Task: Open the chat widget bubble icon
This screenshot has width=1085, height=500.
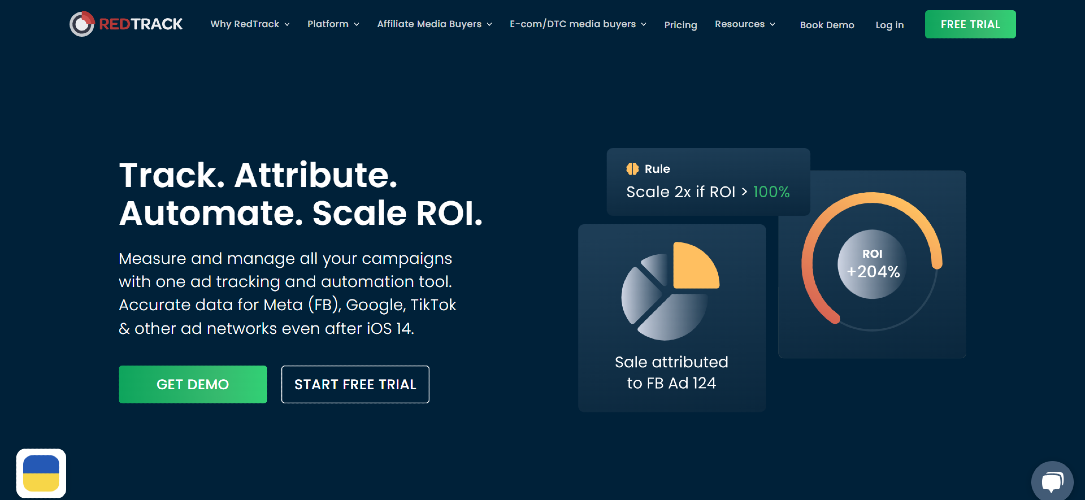Action: click(x=1051, y=482)
